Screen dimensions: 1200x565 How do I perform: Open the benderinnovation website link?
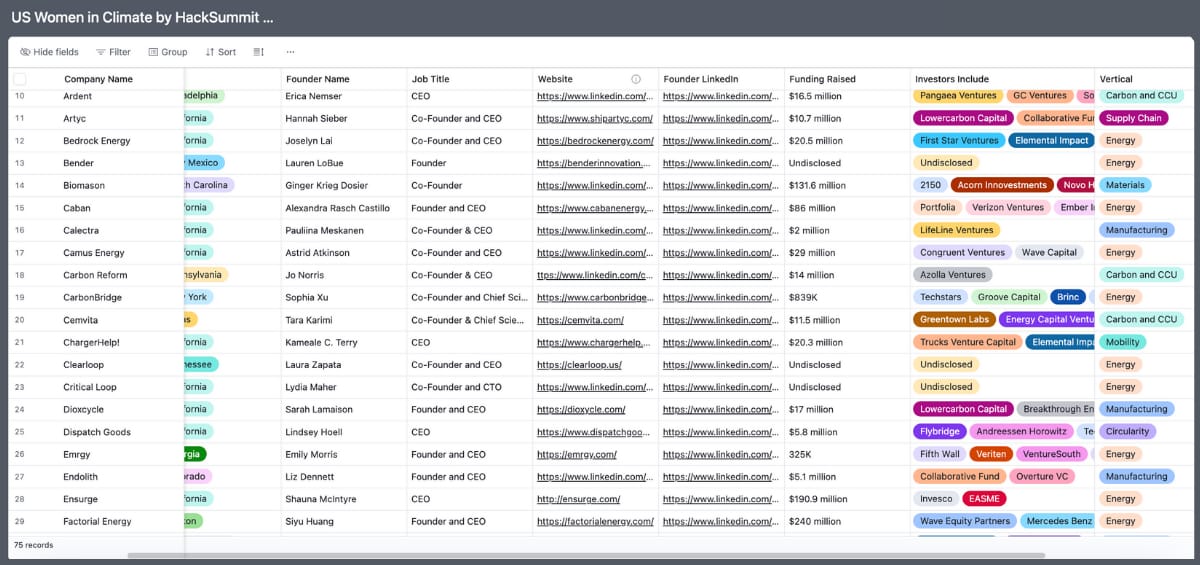[595, 163]
